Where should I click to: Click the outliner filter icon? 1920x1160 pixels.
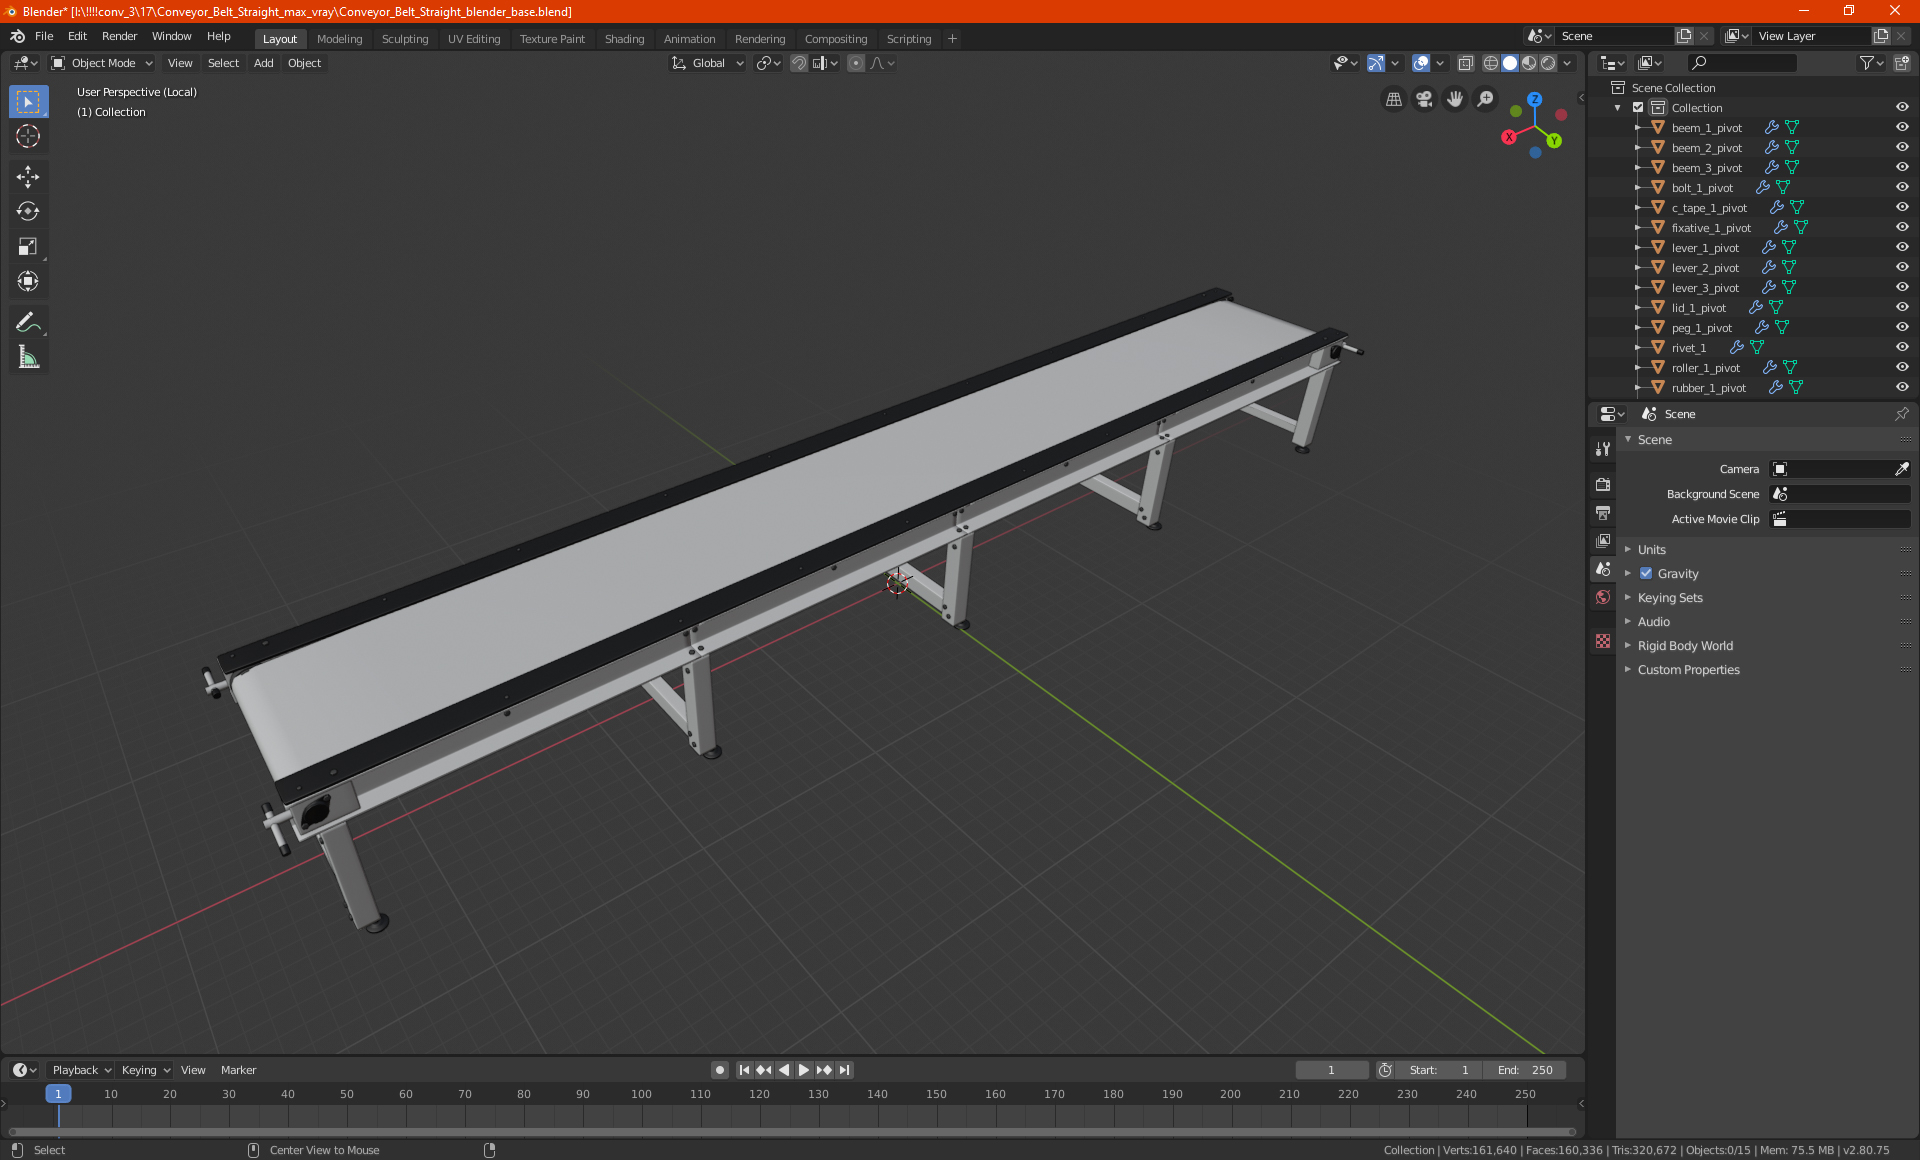(1871, 63)
